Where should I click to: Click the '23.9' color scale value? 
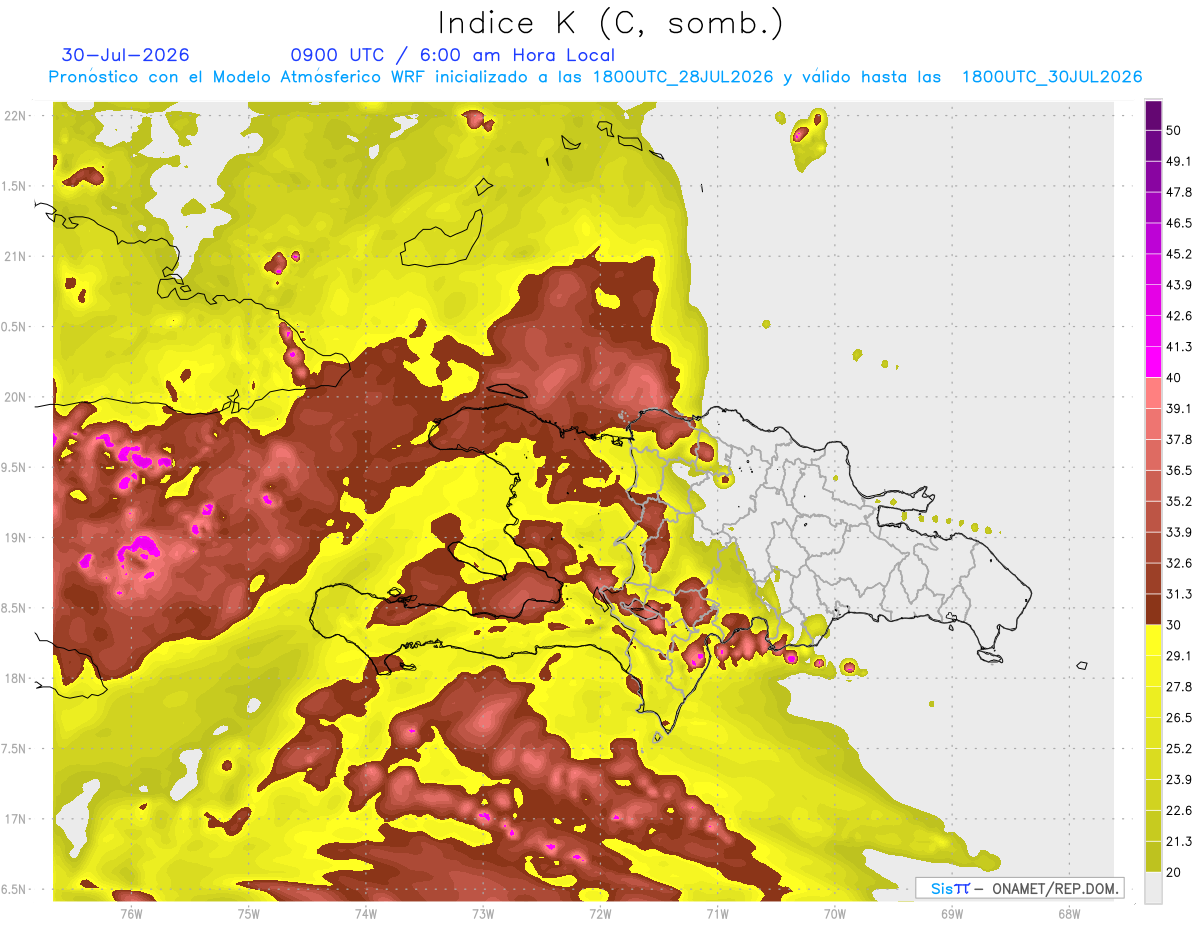point(1179,781)
